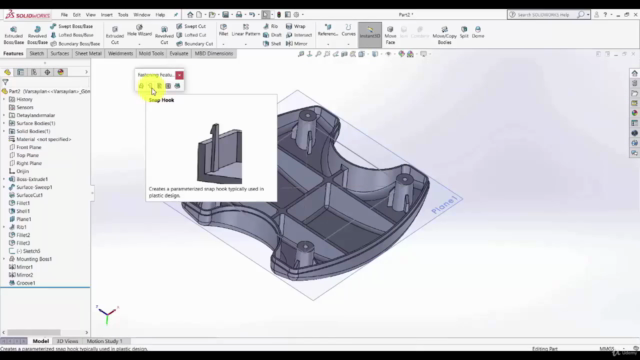The height and width of the screenshot is (360, 640).
Task: Open the DisplayManager tab icon
Action: (60, 72)
